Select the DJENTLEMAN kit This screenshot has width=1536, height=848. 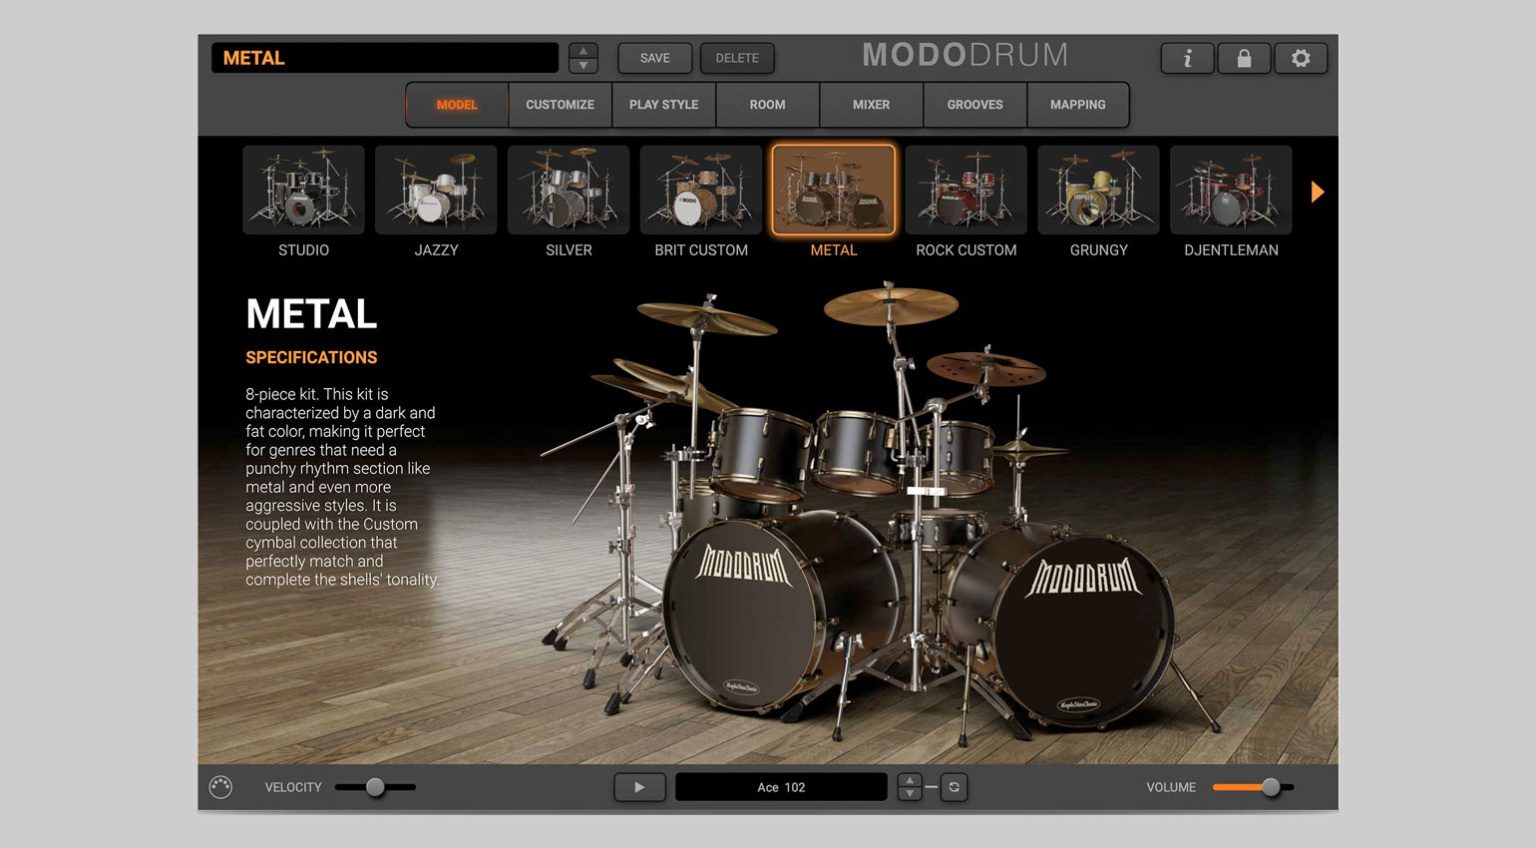click(x=1230, y=190)
